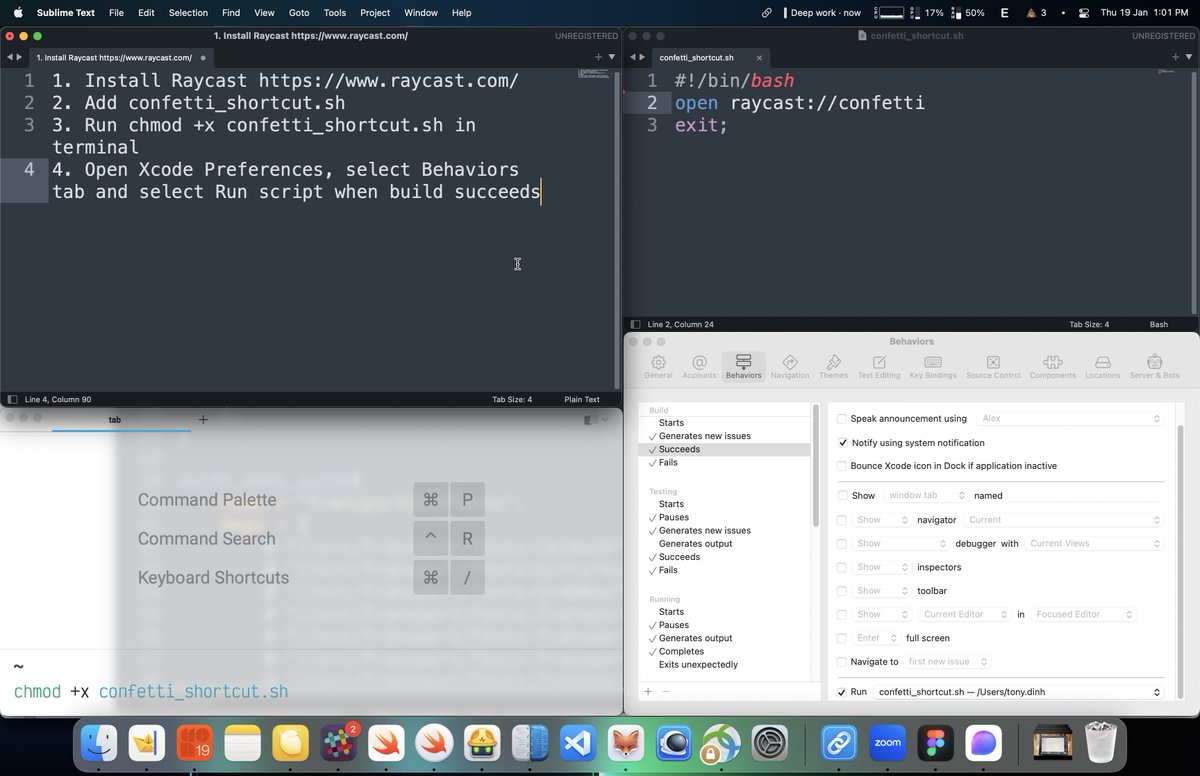Toggle sidebar icon in confetti_shortcut.sh status bar
The height and width of the screenshot is (776, 1200).
tap(635, 324)
